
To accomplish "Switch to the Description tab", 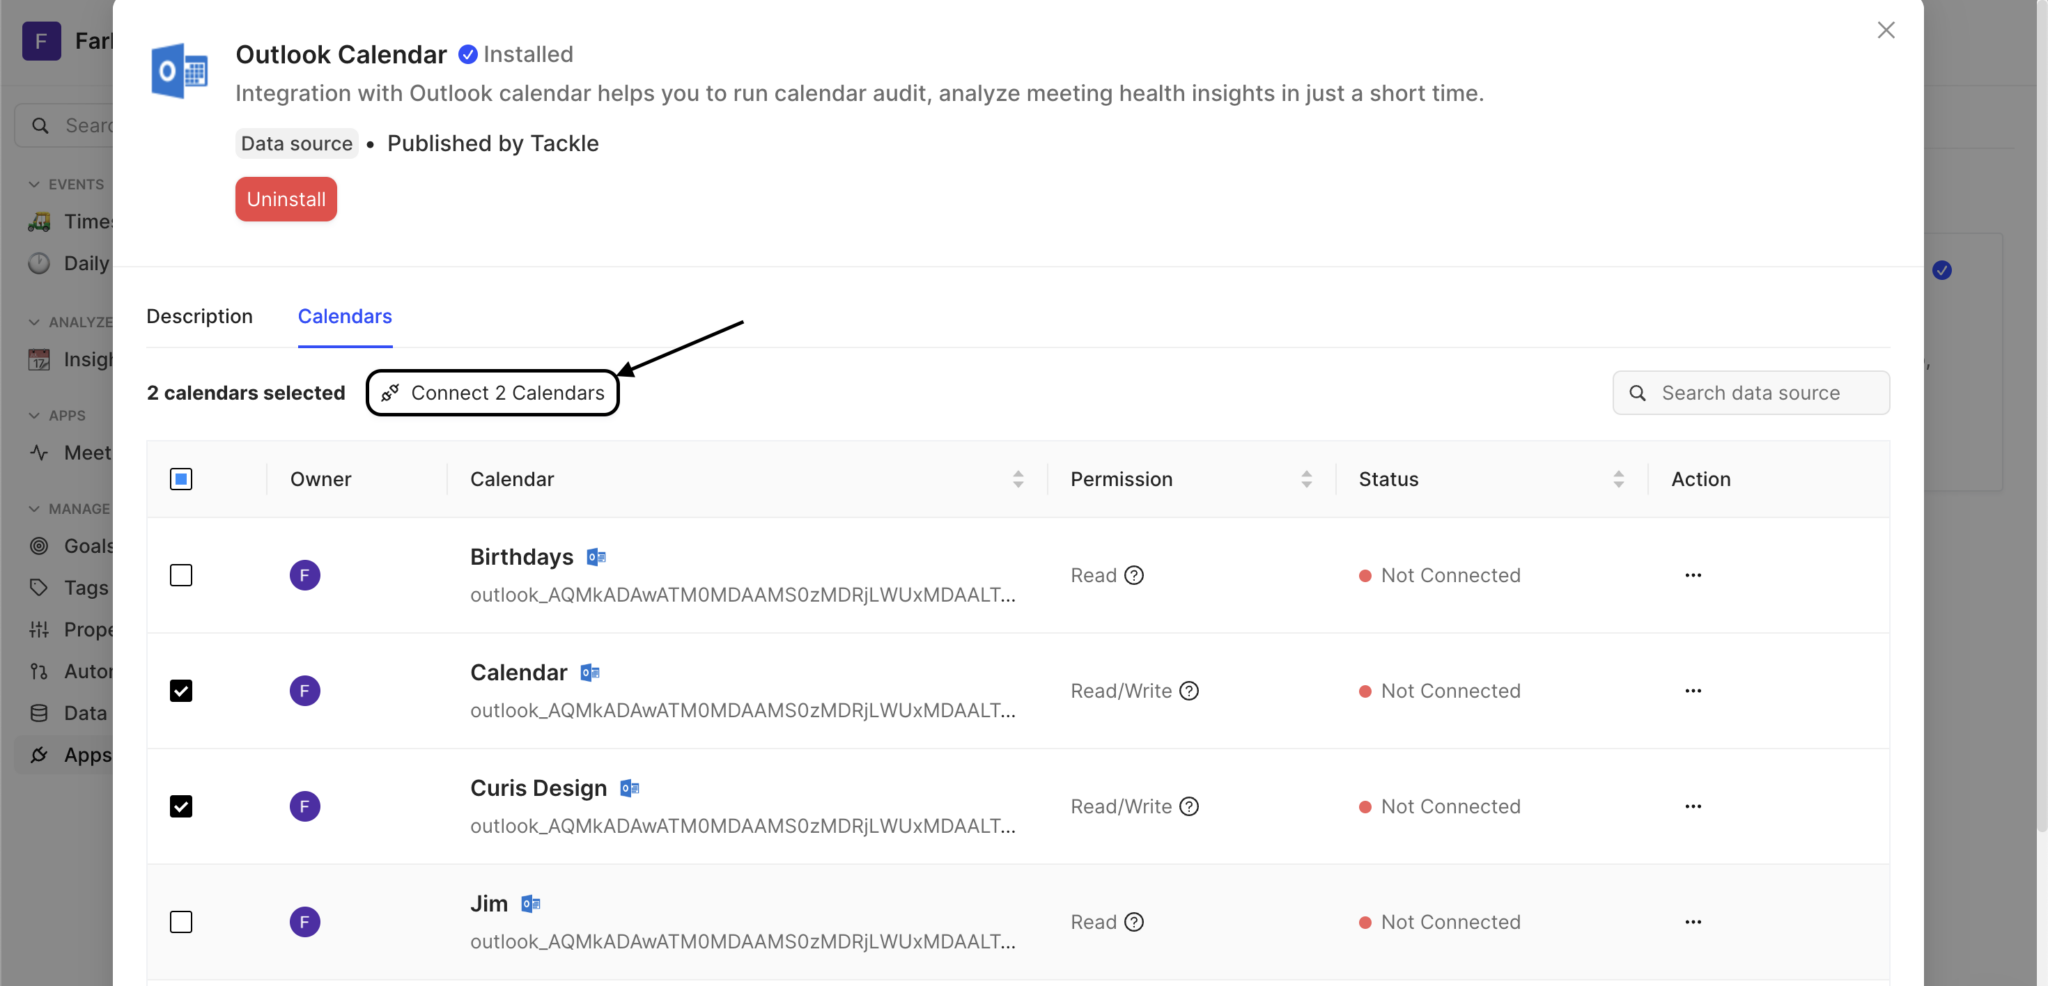I will [x=199, y=316].
